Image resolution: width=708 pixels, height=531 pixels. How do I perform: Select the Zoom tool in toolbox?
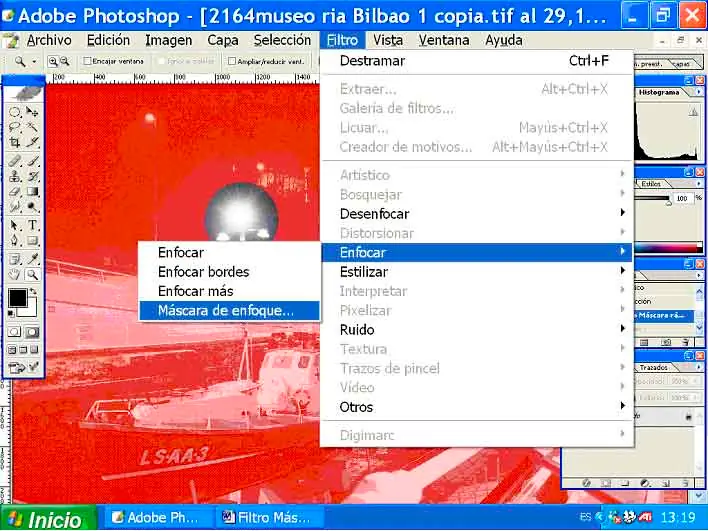tap(32, 275)
